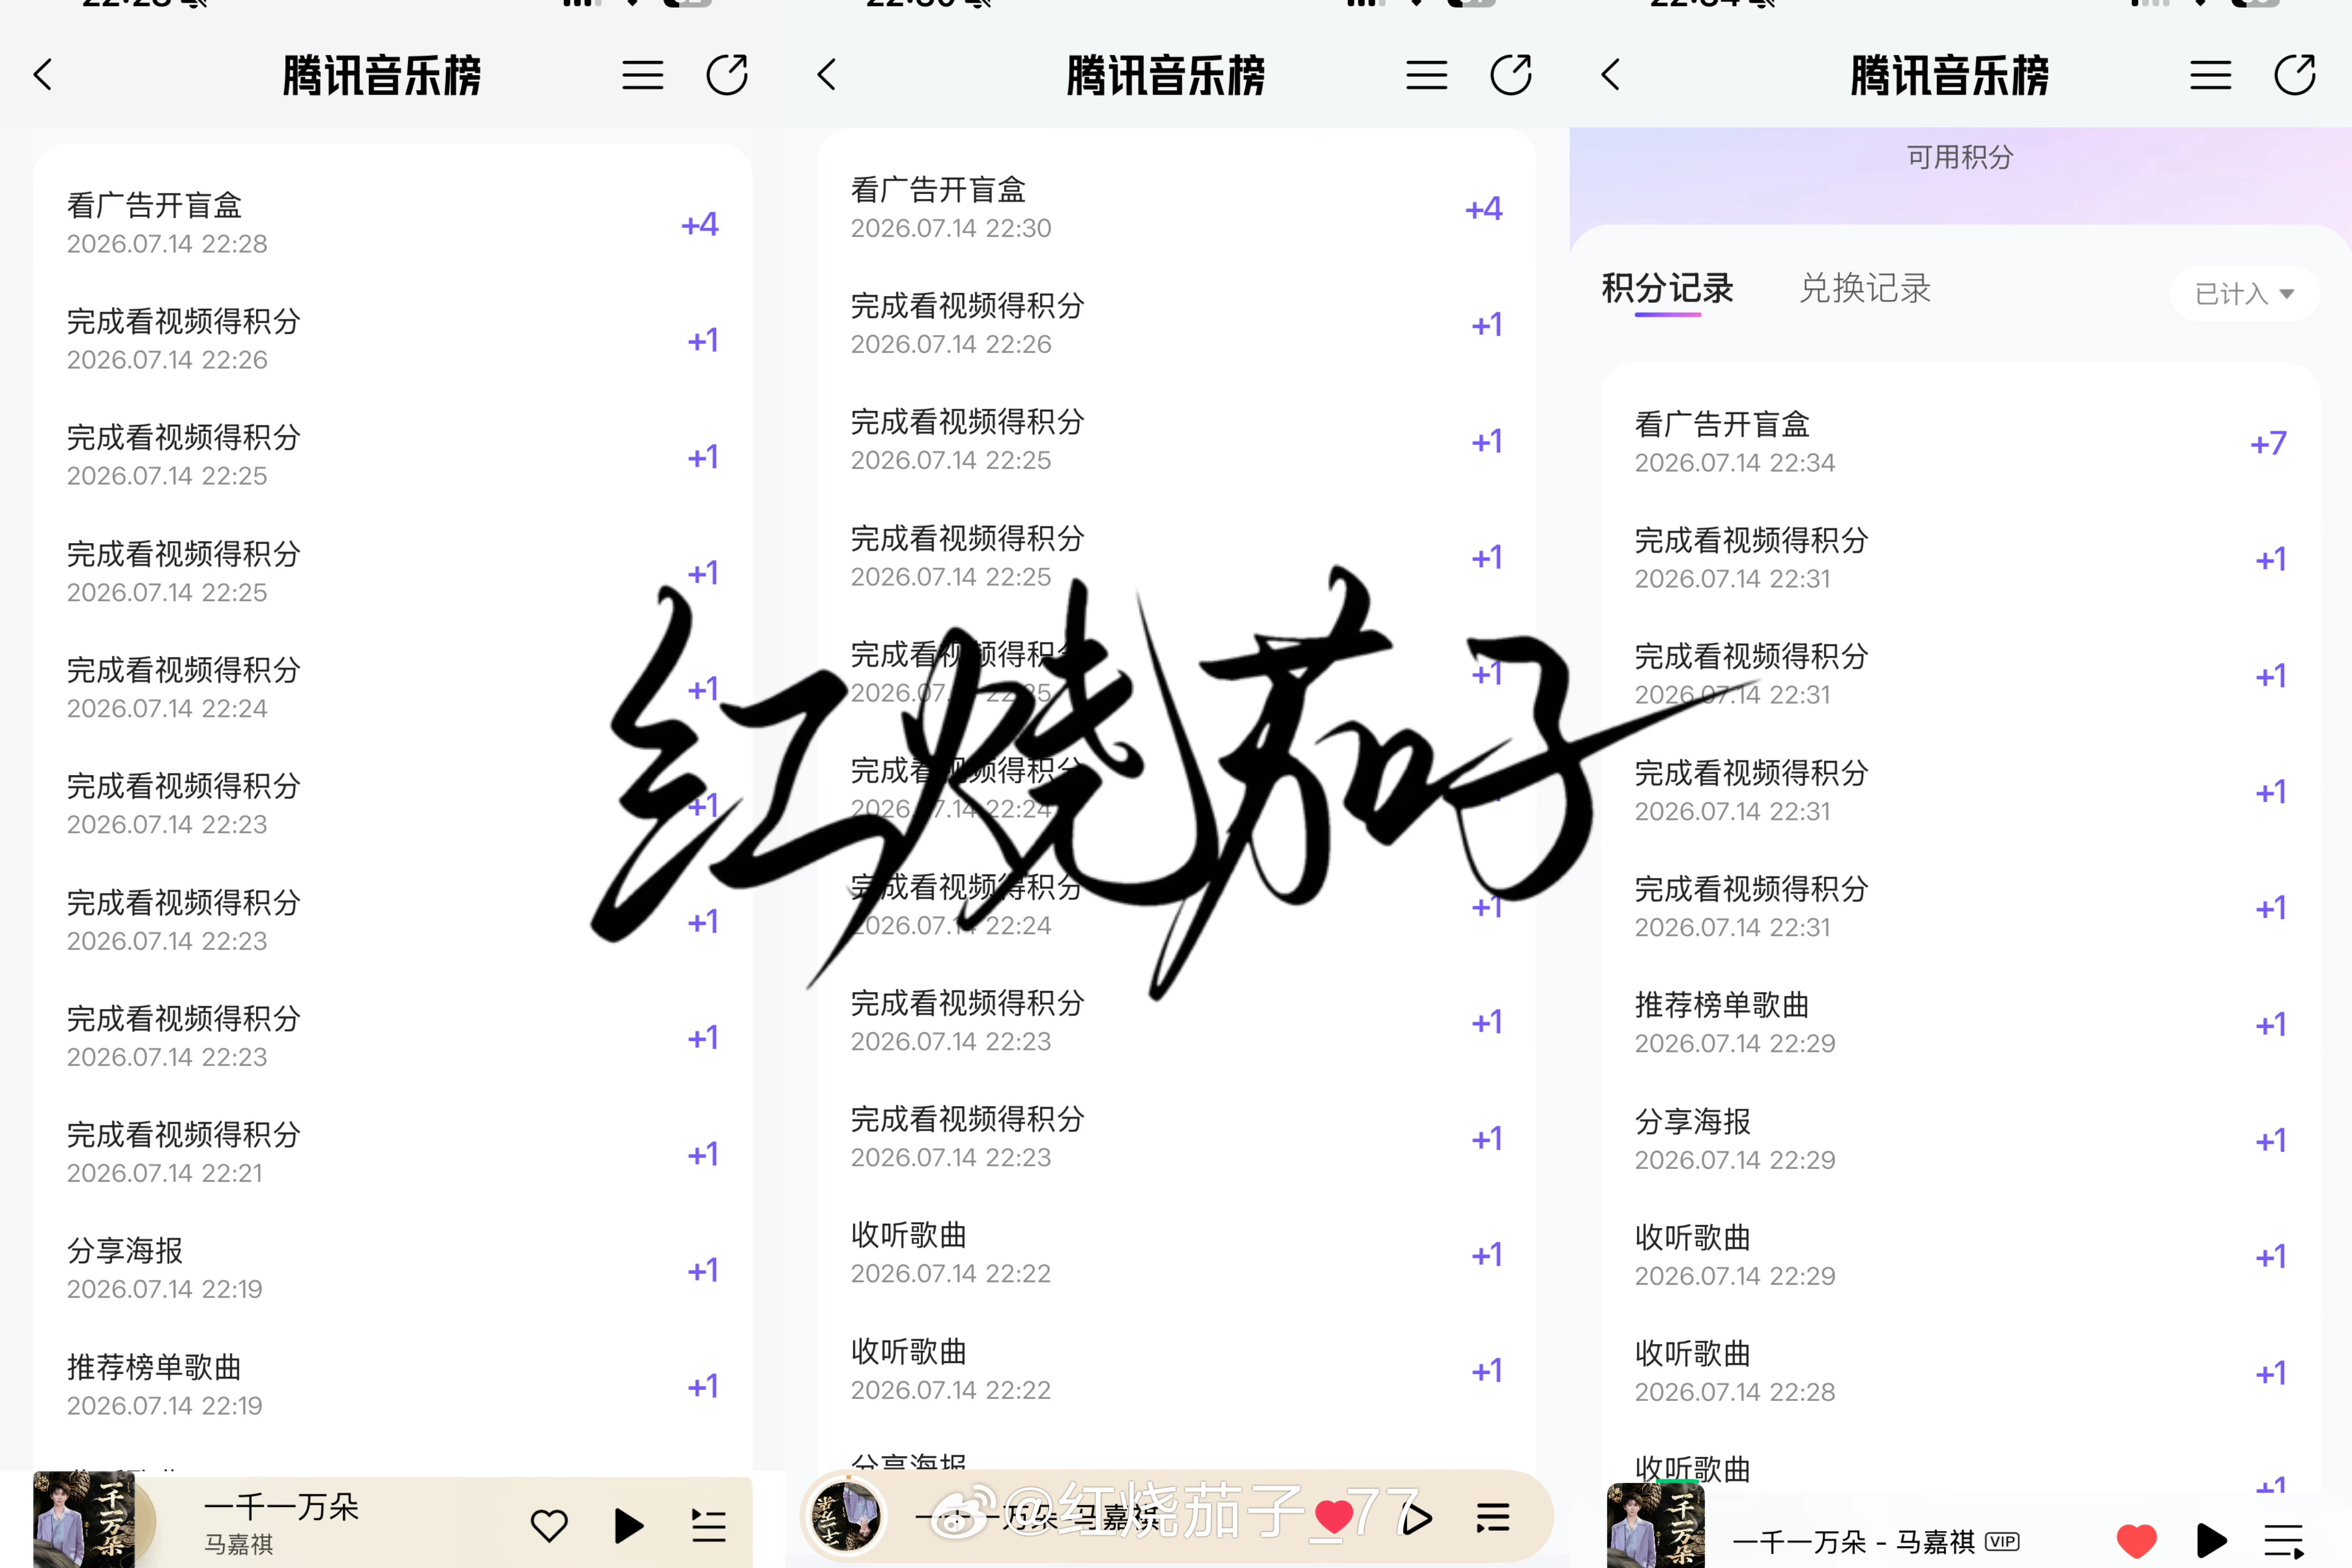2352x1568 pixels.
Task: Open playlist queue in the right mini player
Action: click(x=2285, y=1541)
